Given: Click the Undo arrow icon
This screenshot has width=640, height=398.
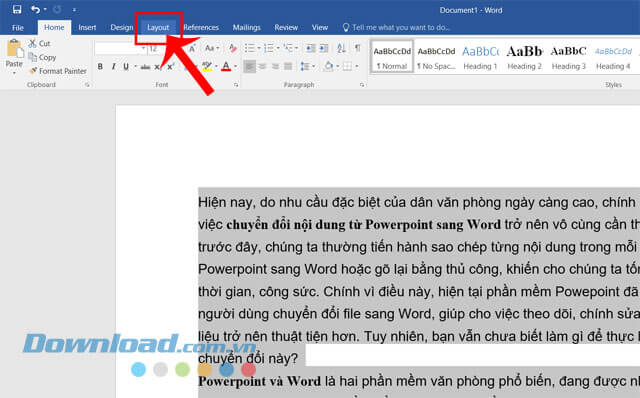Looking at the screenshot, I should 36,9.
